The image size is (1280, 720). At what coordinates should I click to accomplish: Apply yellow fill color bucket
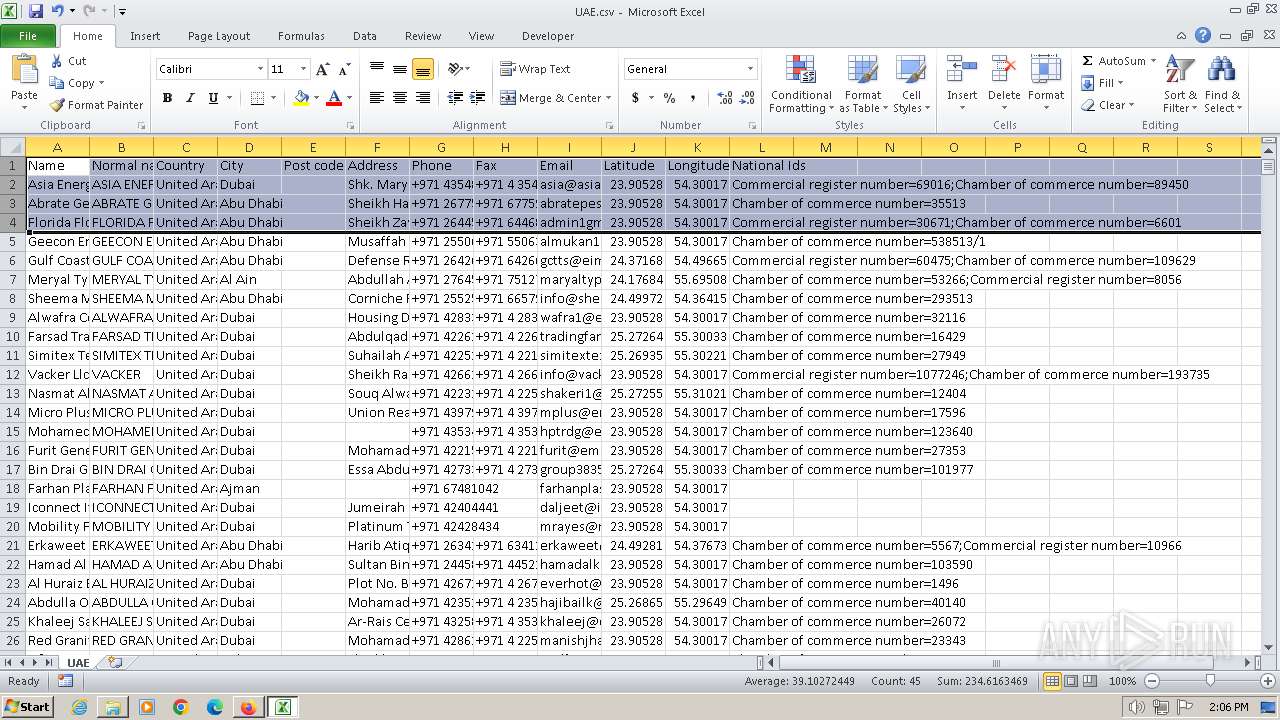click(x=301, y=98)
